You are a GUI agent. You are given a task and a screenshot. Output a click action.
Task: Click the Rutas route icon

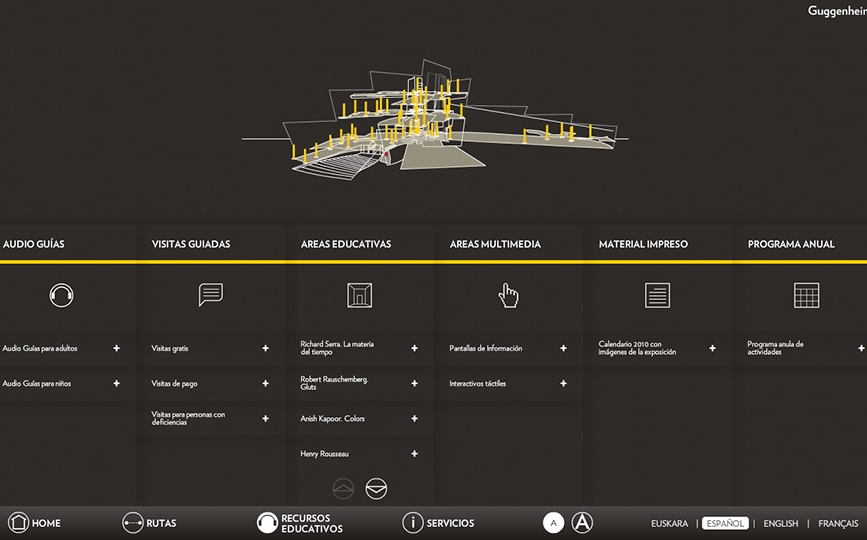(x=133, y=522)
